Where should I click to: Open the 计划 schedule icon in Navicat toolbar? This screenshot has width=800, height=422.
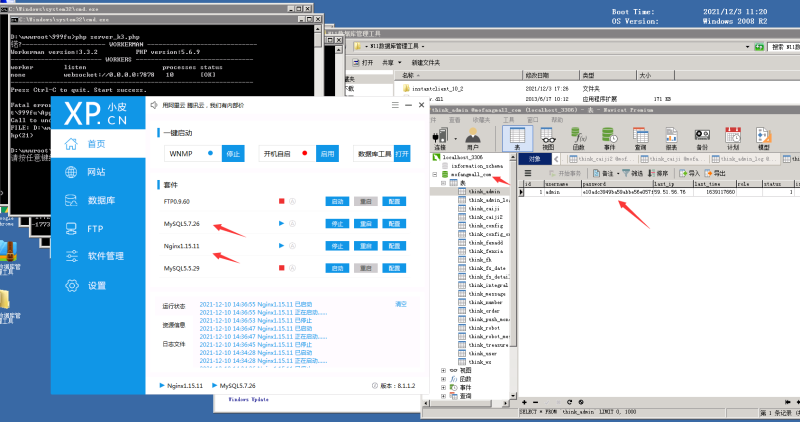pos(733,139)
